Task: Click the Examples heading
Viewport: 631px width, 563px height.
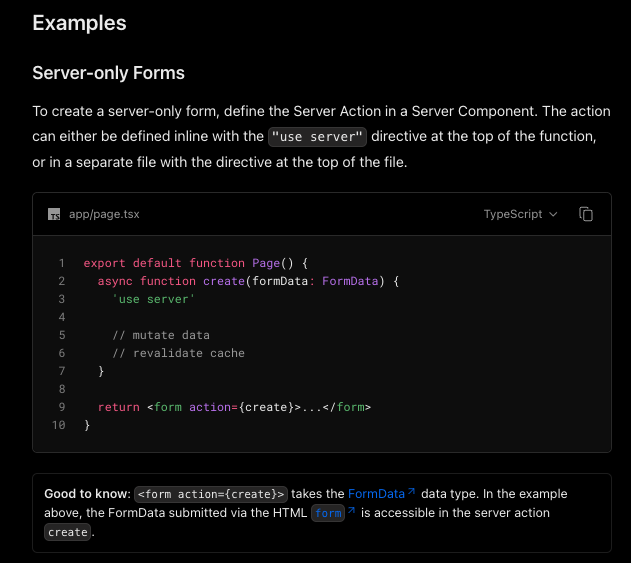Action: tap(79, 23)
